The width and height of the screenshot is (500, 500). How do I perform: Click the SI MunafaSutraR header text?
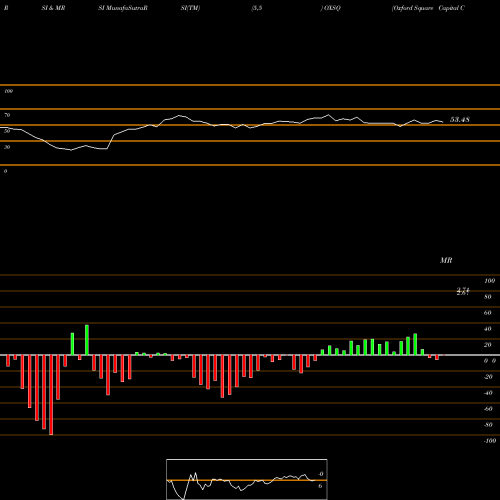[x=123, y=8]
